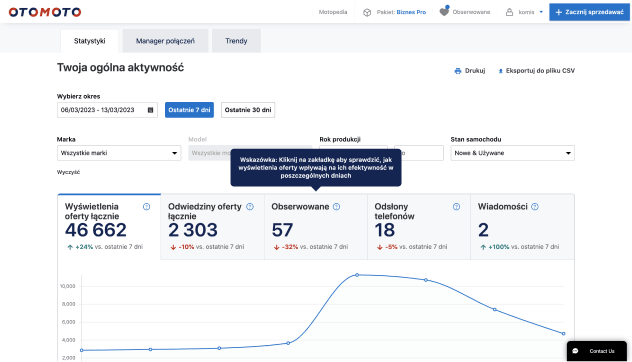The width and height of the screenshot is (632, 362).
Task: Open the Motopedia link
Action: coord(333,12)
